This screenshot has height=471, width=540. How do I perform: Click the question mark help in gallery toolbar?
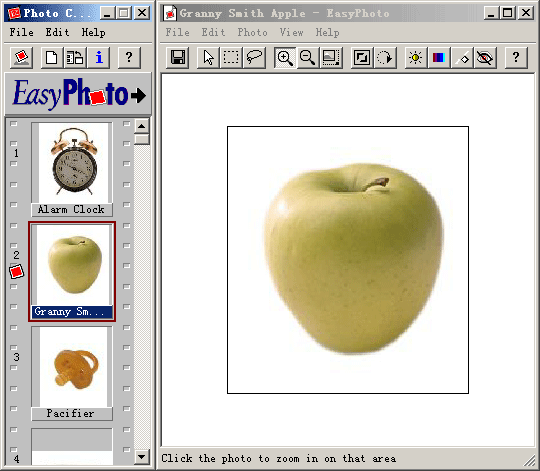pos(129,57)
